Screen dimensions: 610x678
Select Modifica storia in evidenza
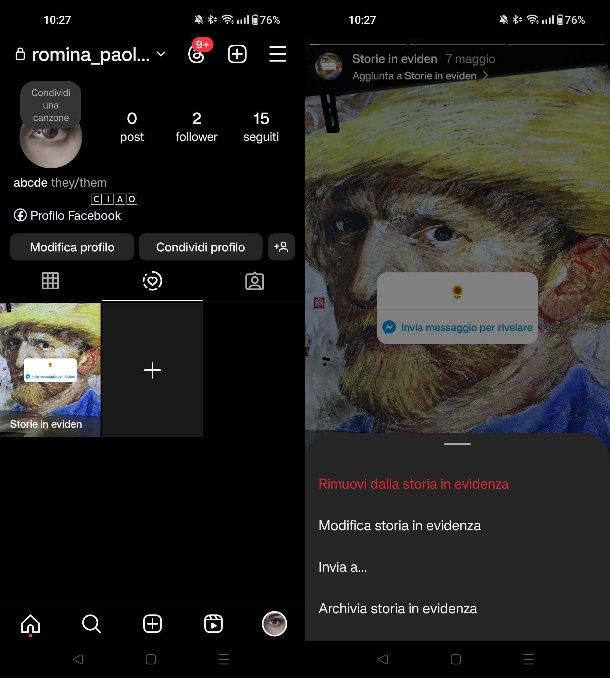pyautogui.click(x=400, y=525)
